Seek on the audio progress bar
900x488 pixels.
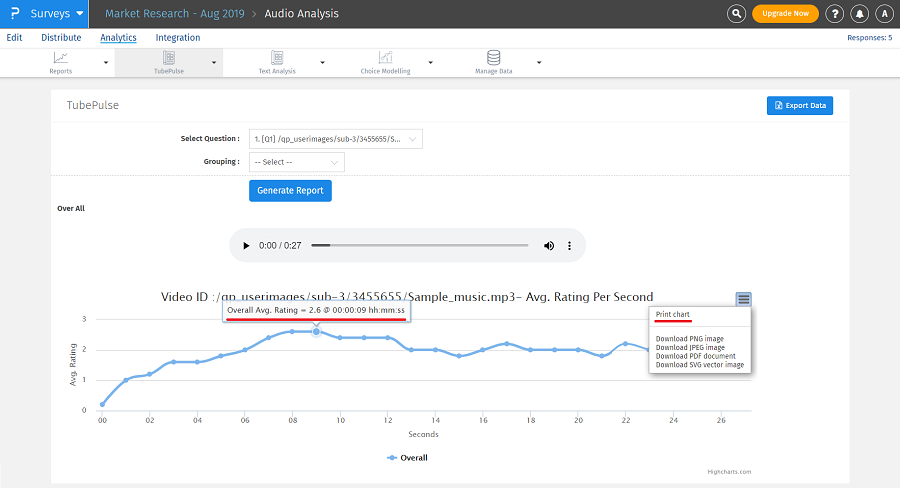[x=419, y=246]
